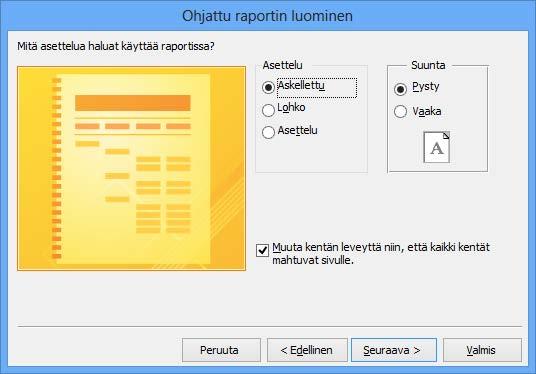Click the spiral binding in the preview
536x374 pixels.
[x=56, y=168]
